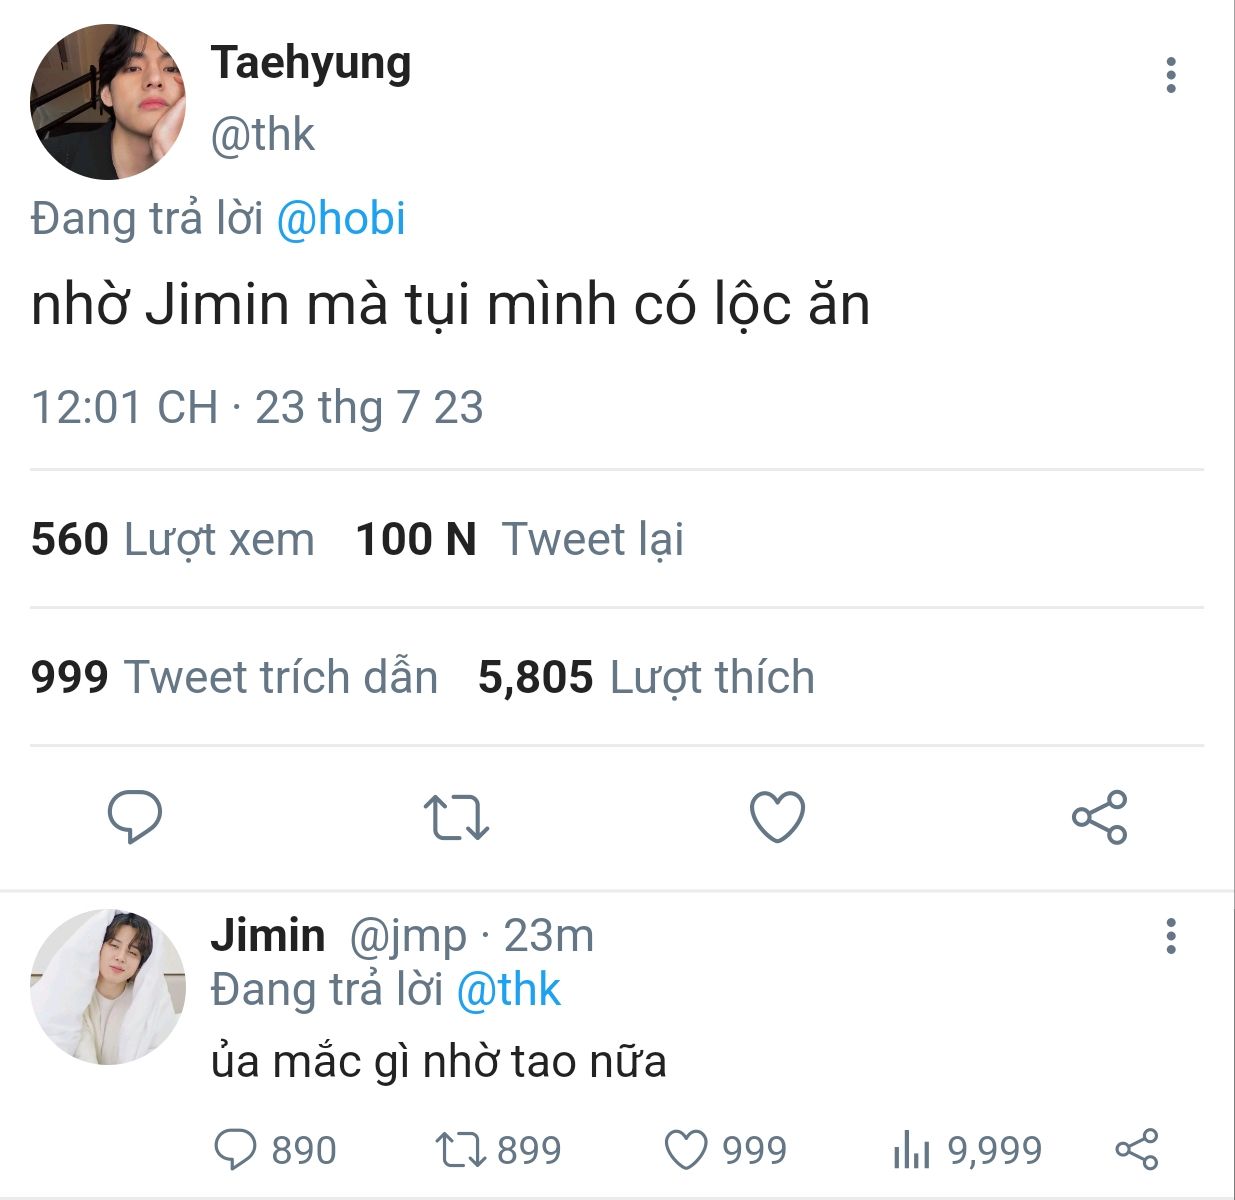
Task: Share Taehyung's main tweet
Action: 1099,817
